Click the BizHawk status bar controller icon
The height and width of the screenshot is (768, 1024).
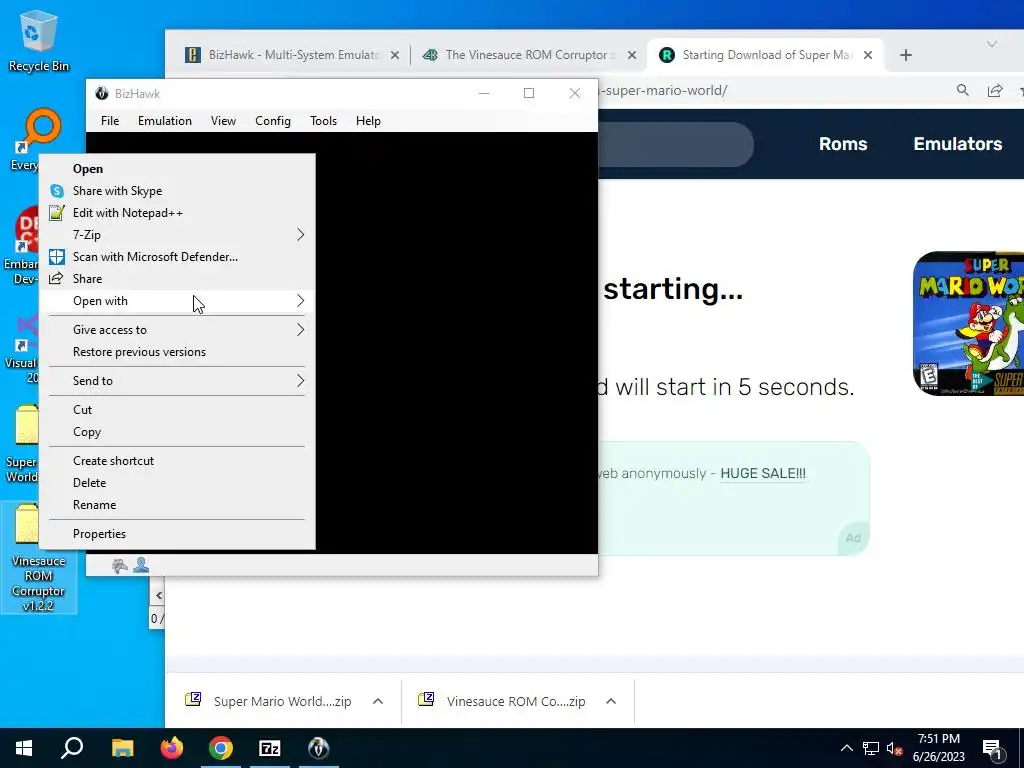[120, 566]
